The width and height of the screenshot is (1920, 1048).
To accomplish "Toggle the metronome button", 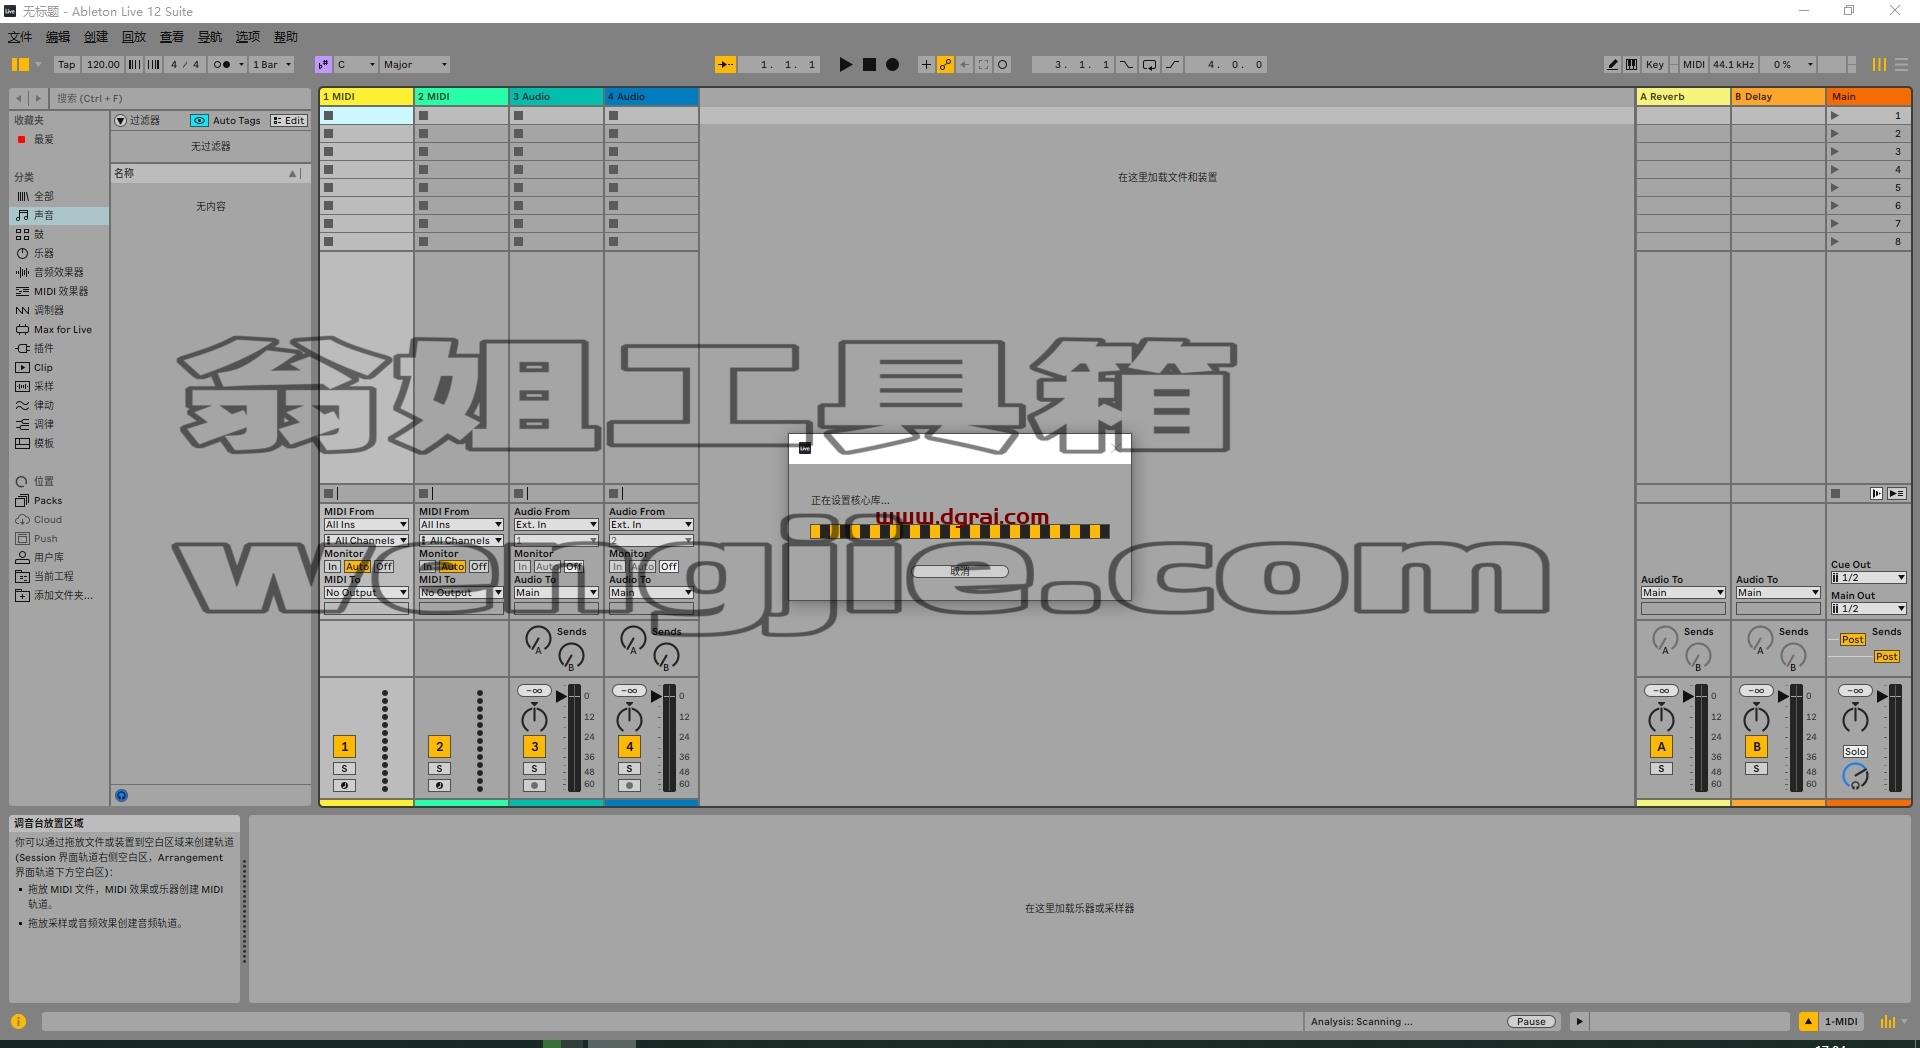I will (222, 64).
